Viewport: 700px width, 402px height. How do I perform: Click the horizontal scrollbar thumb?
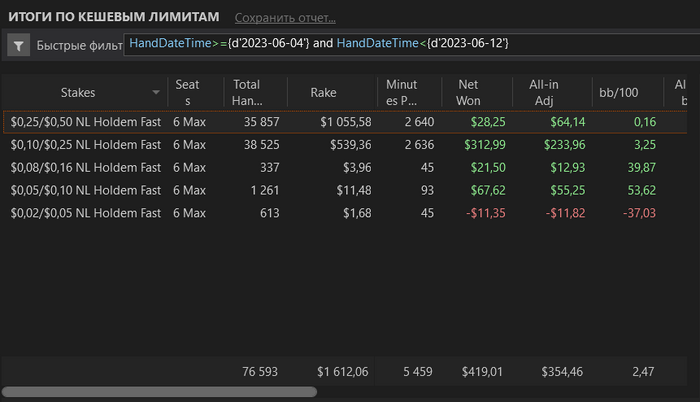(x=159, y=392)
